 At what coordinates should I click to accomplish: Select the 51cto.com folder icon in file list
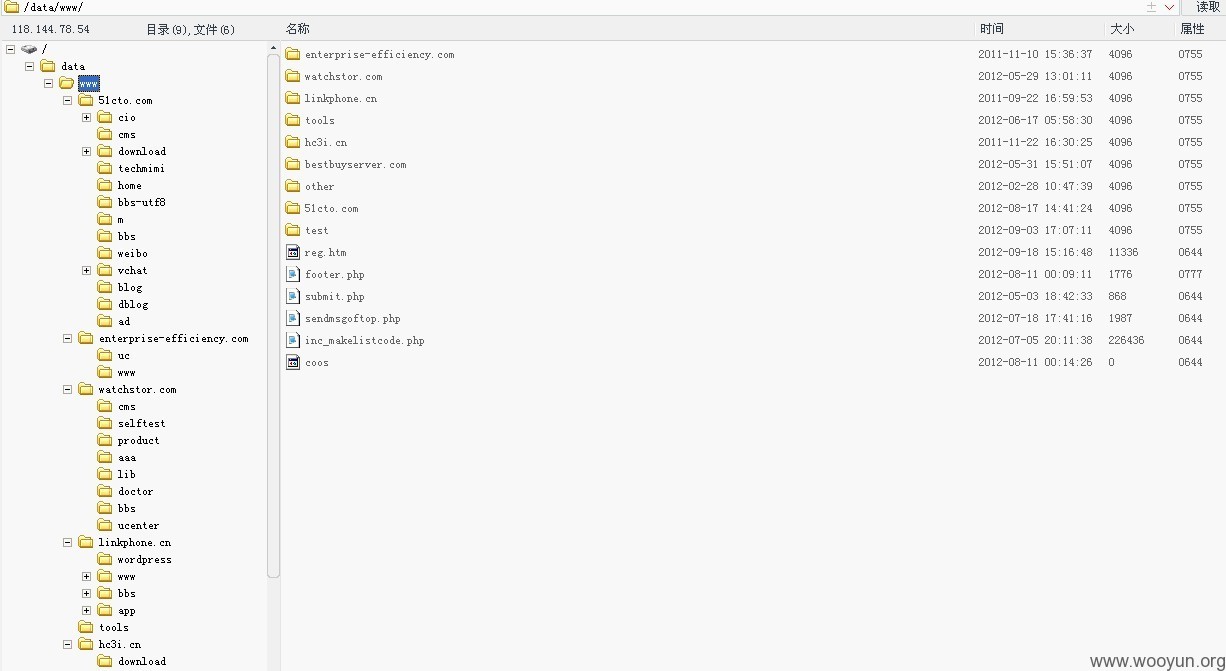point(293,208)
